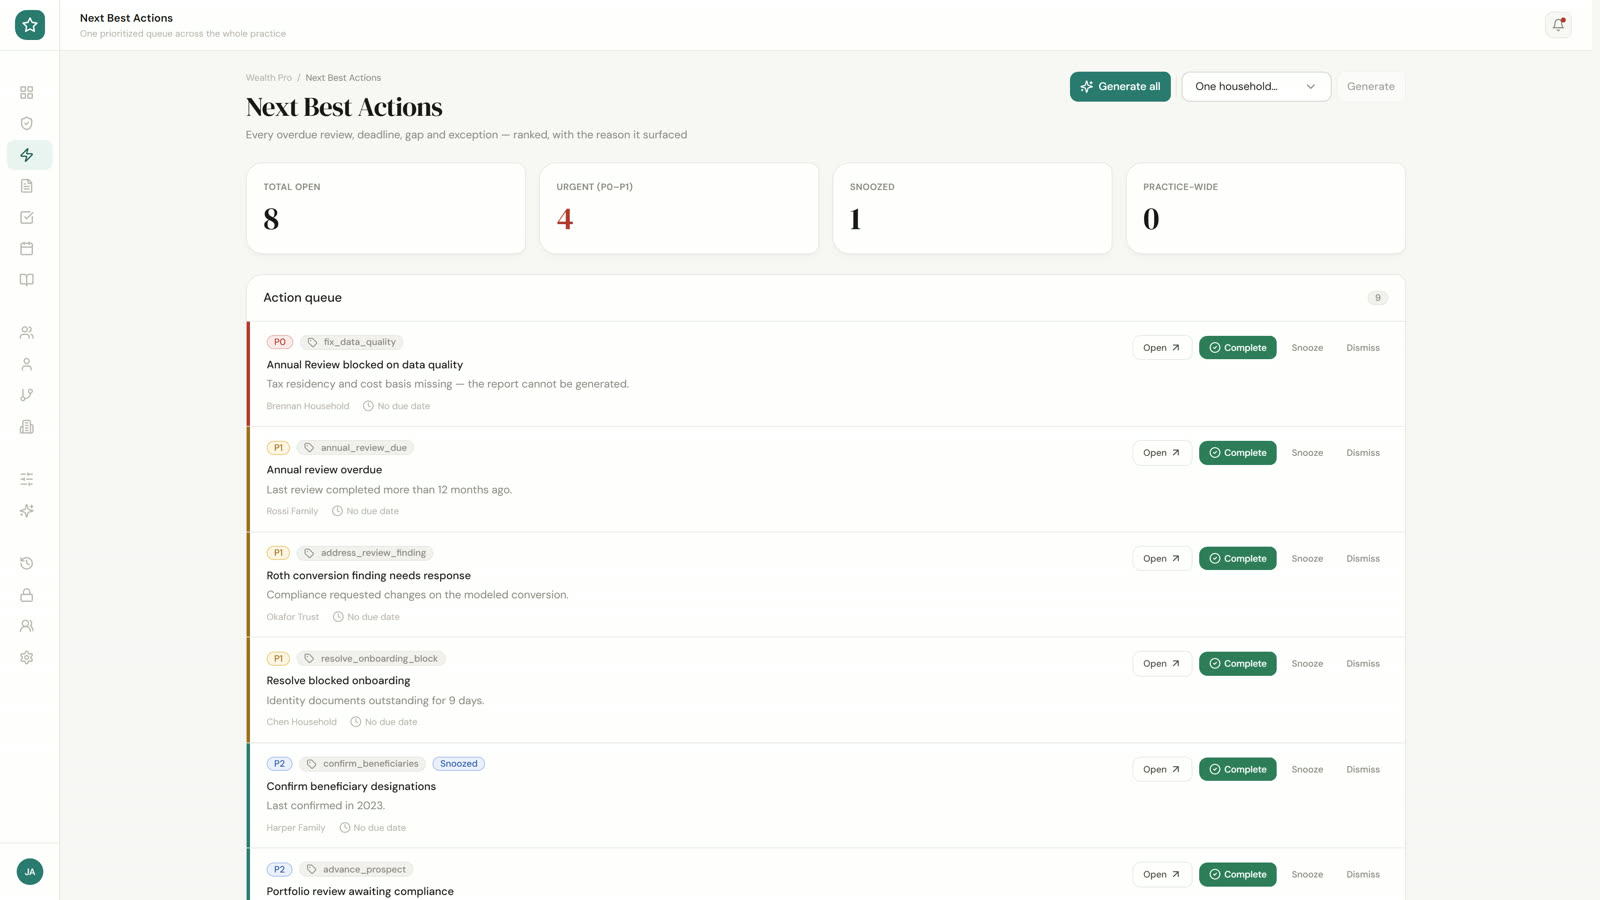Complete the Roth conversion finding action

[x=1237, y=559]
